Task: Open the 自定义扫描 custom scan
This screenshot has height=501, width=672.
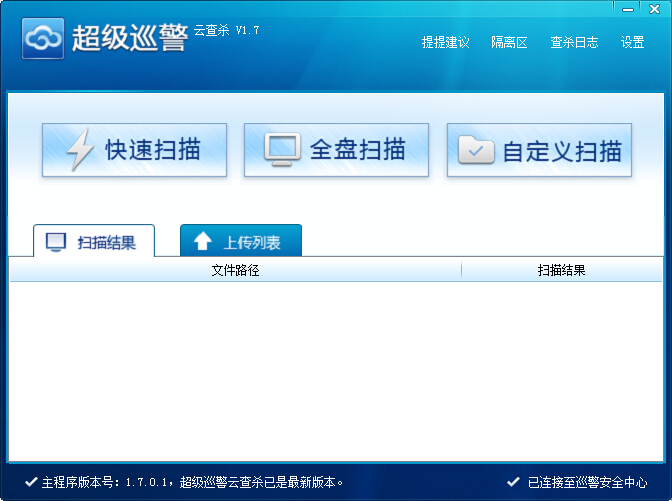Action: click(x=540, y=150)
